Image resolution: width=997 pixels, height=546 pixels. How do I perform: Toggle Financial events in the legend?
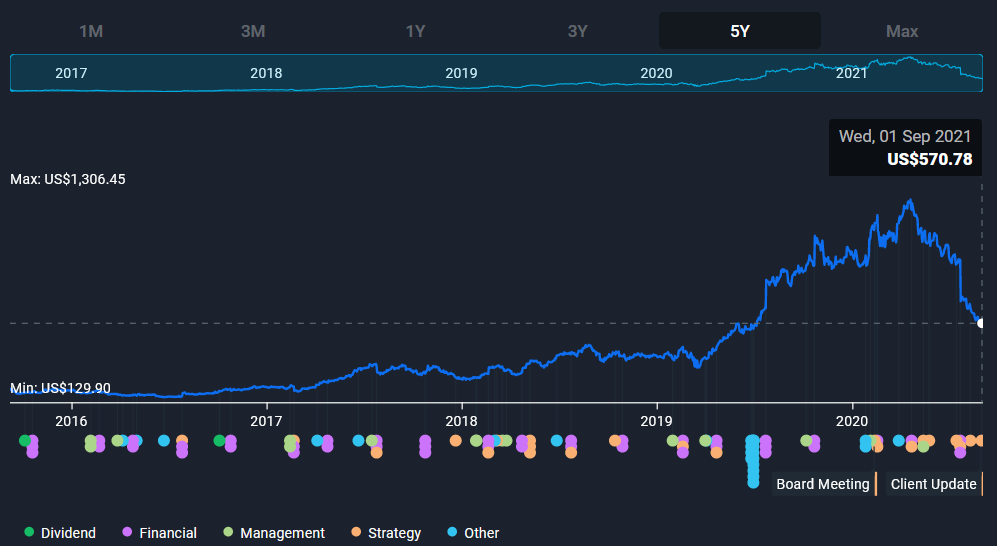[160, 533]
